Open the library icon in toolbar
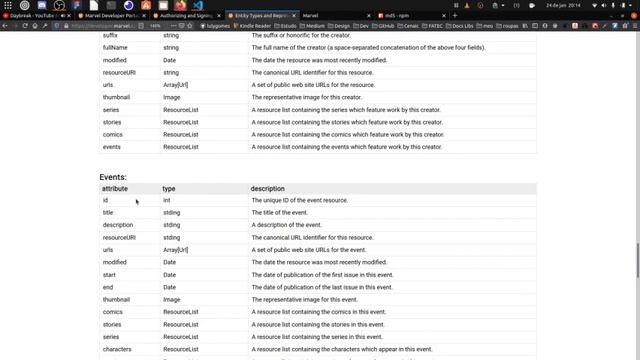 (525, 26)
